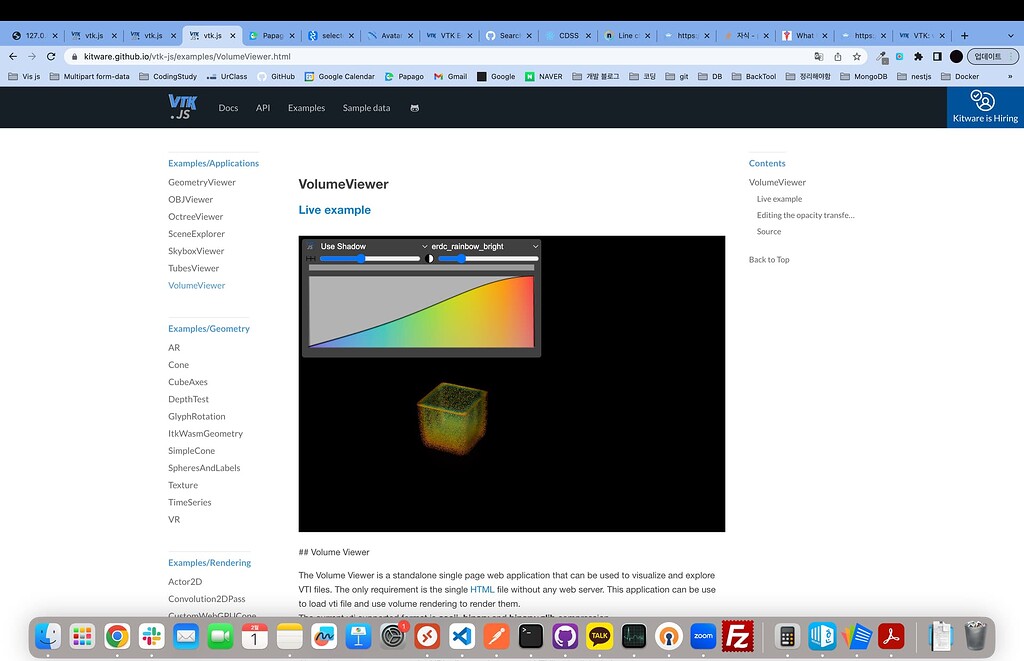Reload the page with the refresh icon
This screenshot has height=661, width=1024.
[51, 57]
